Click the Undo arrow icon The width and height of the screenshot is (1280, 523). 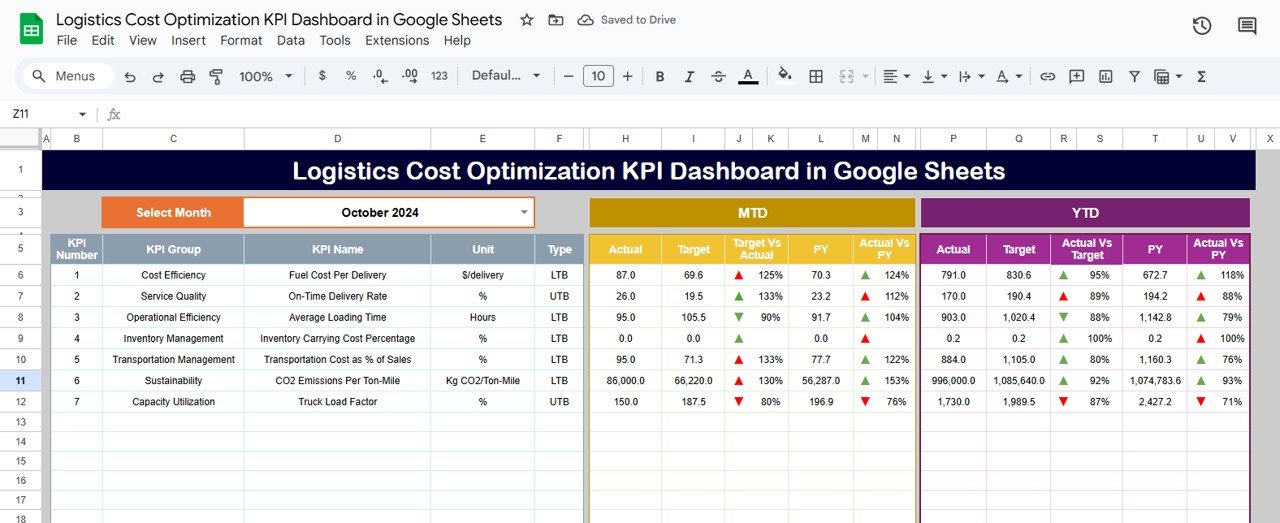[x=130, y=76]
